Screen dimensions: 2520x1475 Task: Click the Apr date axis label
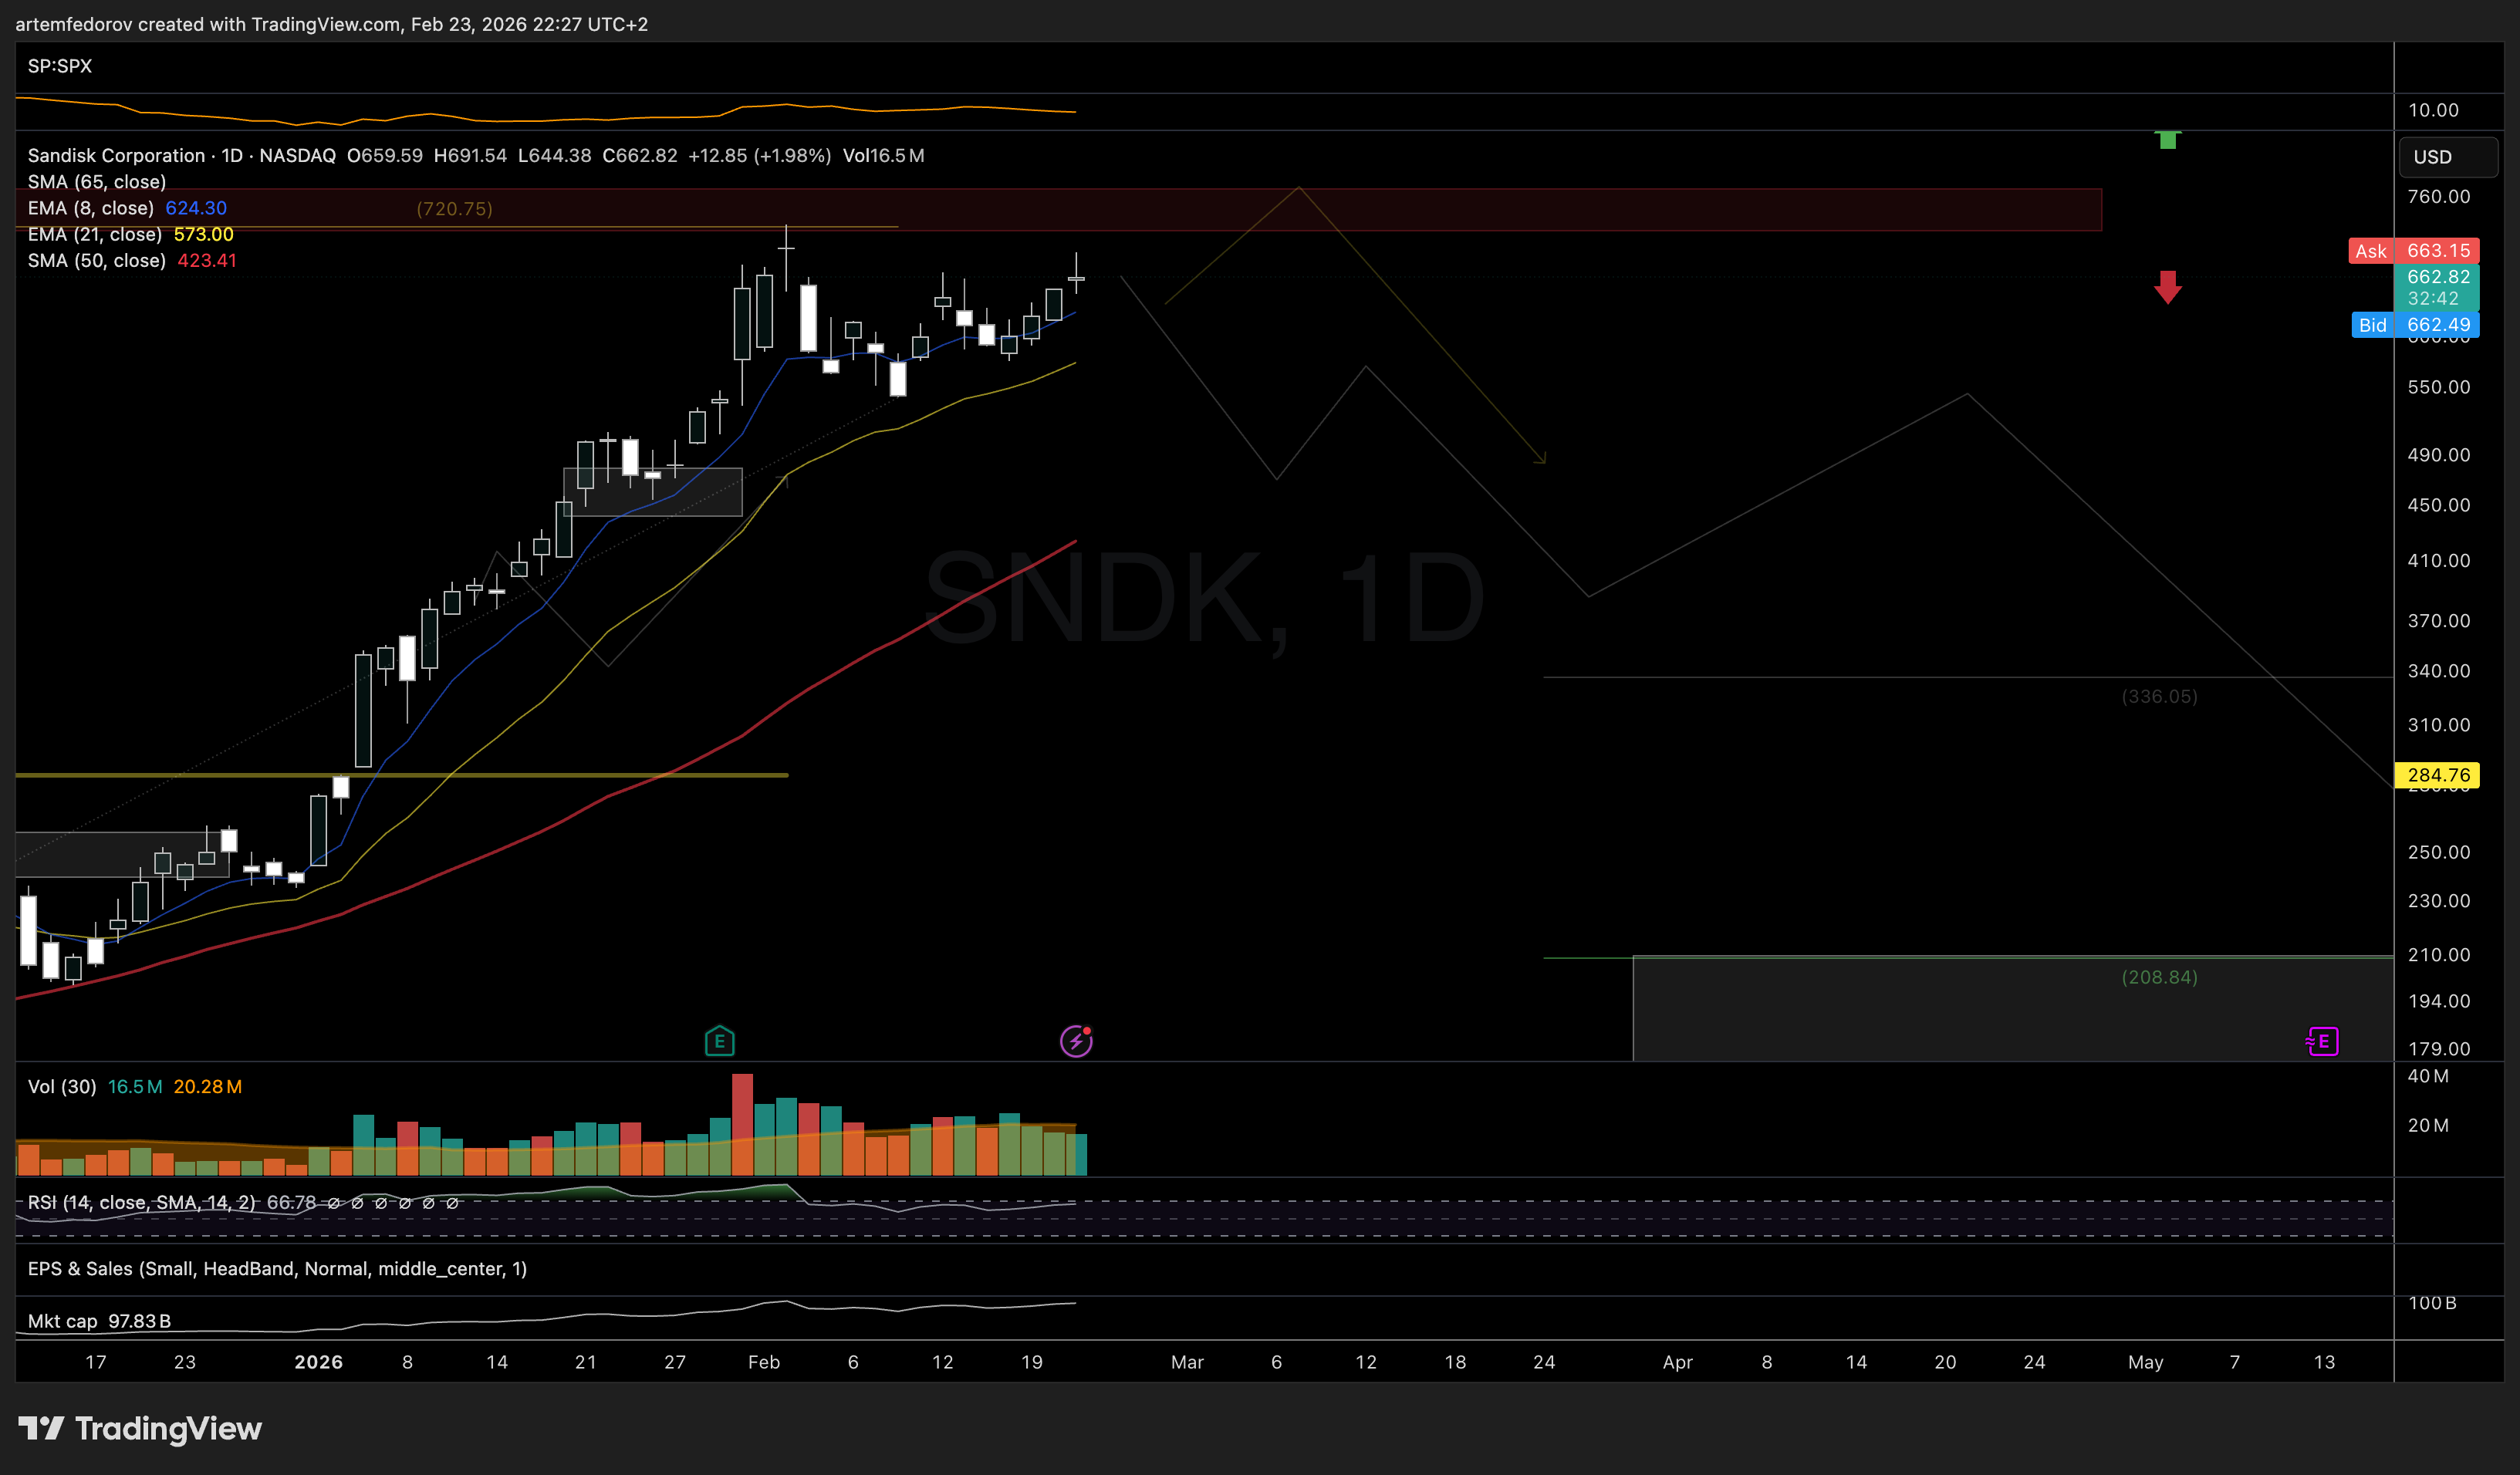[1677, 1362]
